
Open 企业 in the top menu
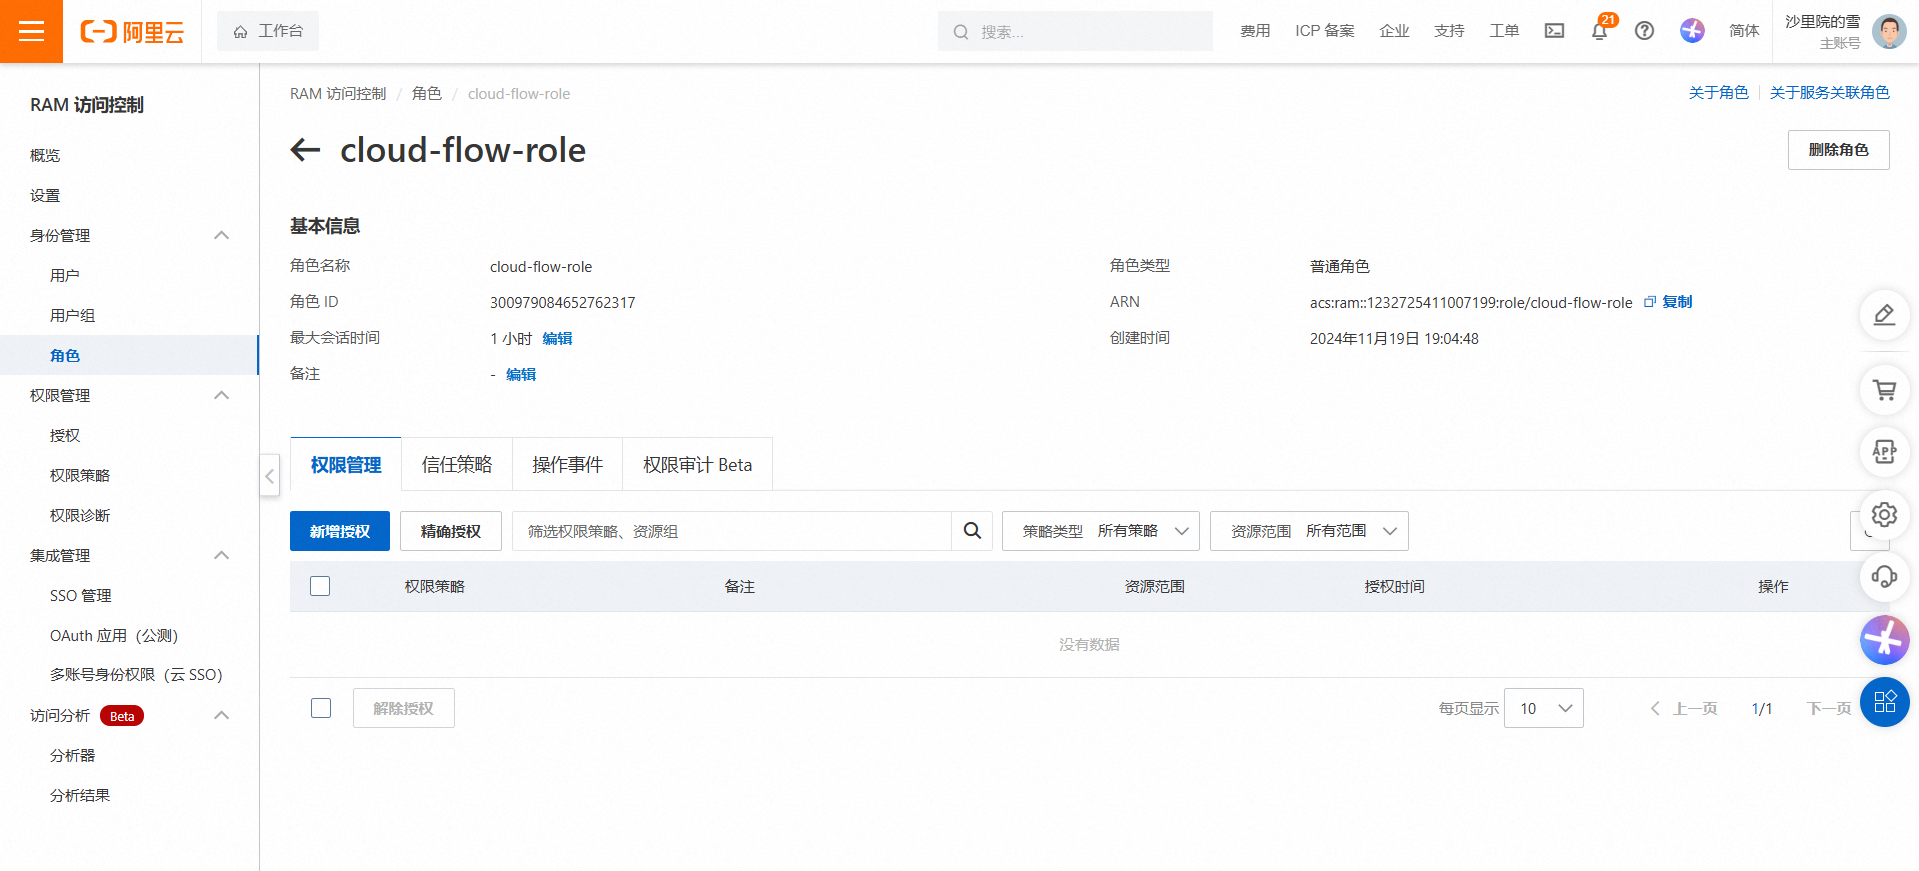click(x=1394, y=31)
